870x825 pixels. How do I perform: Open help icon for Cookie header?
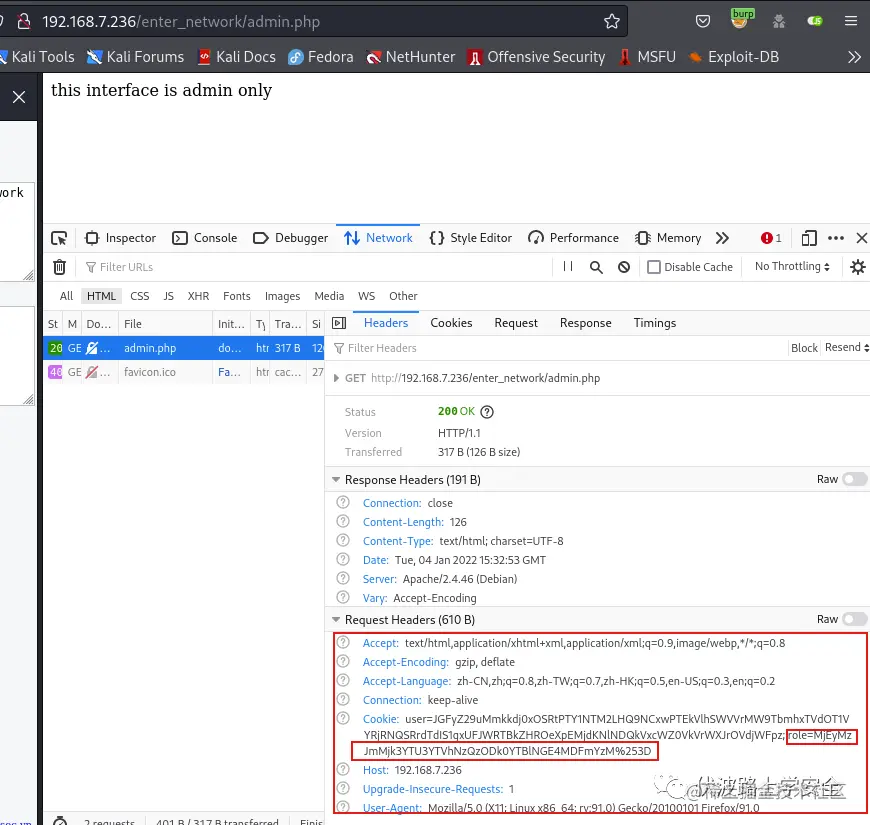[343, 718]
